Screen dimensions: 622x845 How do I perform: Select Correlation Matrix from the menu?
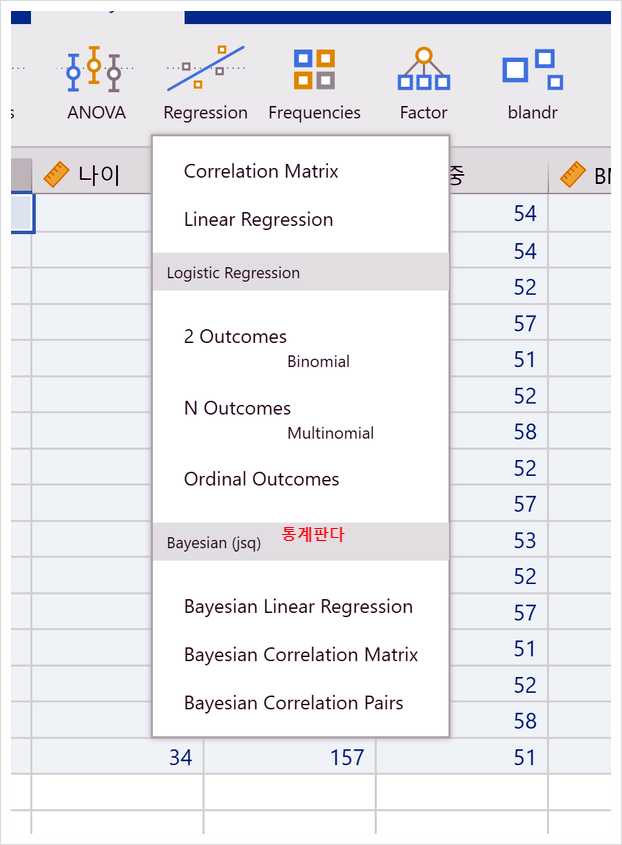coord(260,171)
